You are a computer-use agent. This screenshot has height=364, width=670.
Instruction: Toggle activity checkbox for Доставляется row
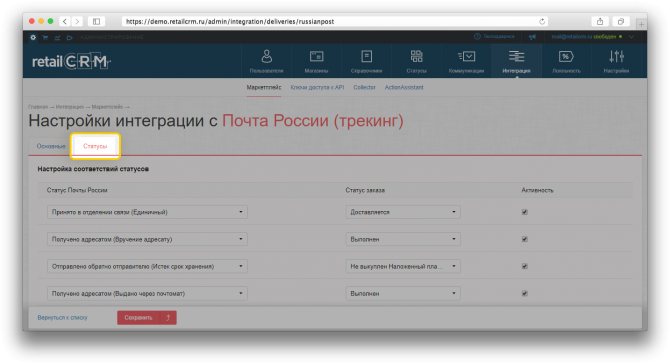click(x=524, y=212)
